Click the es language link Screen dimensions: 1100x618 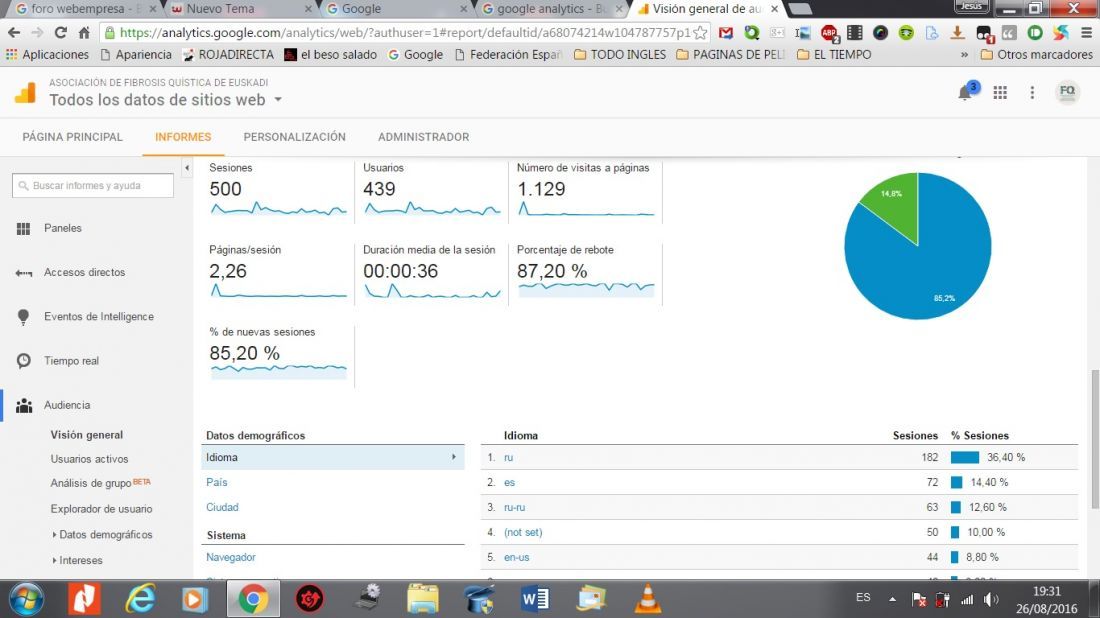(509, 483)
